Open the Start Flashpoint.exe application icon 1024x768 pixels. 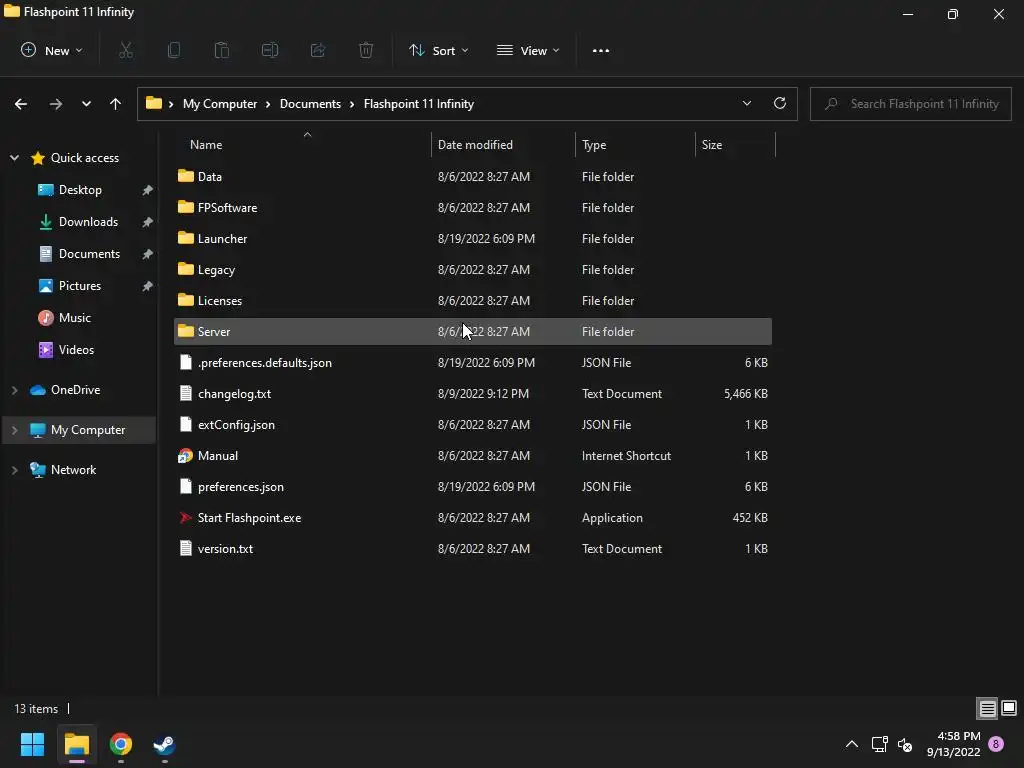click(x=185, y=518)
